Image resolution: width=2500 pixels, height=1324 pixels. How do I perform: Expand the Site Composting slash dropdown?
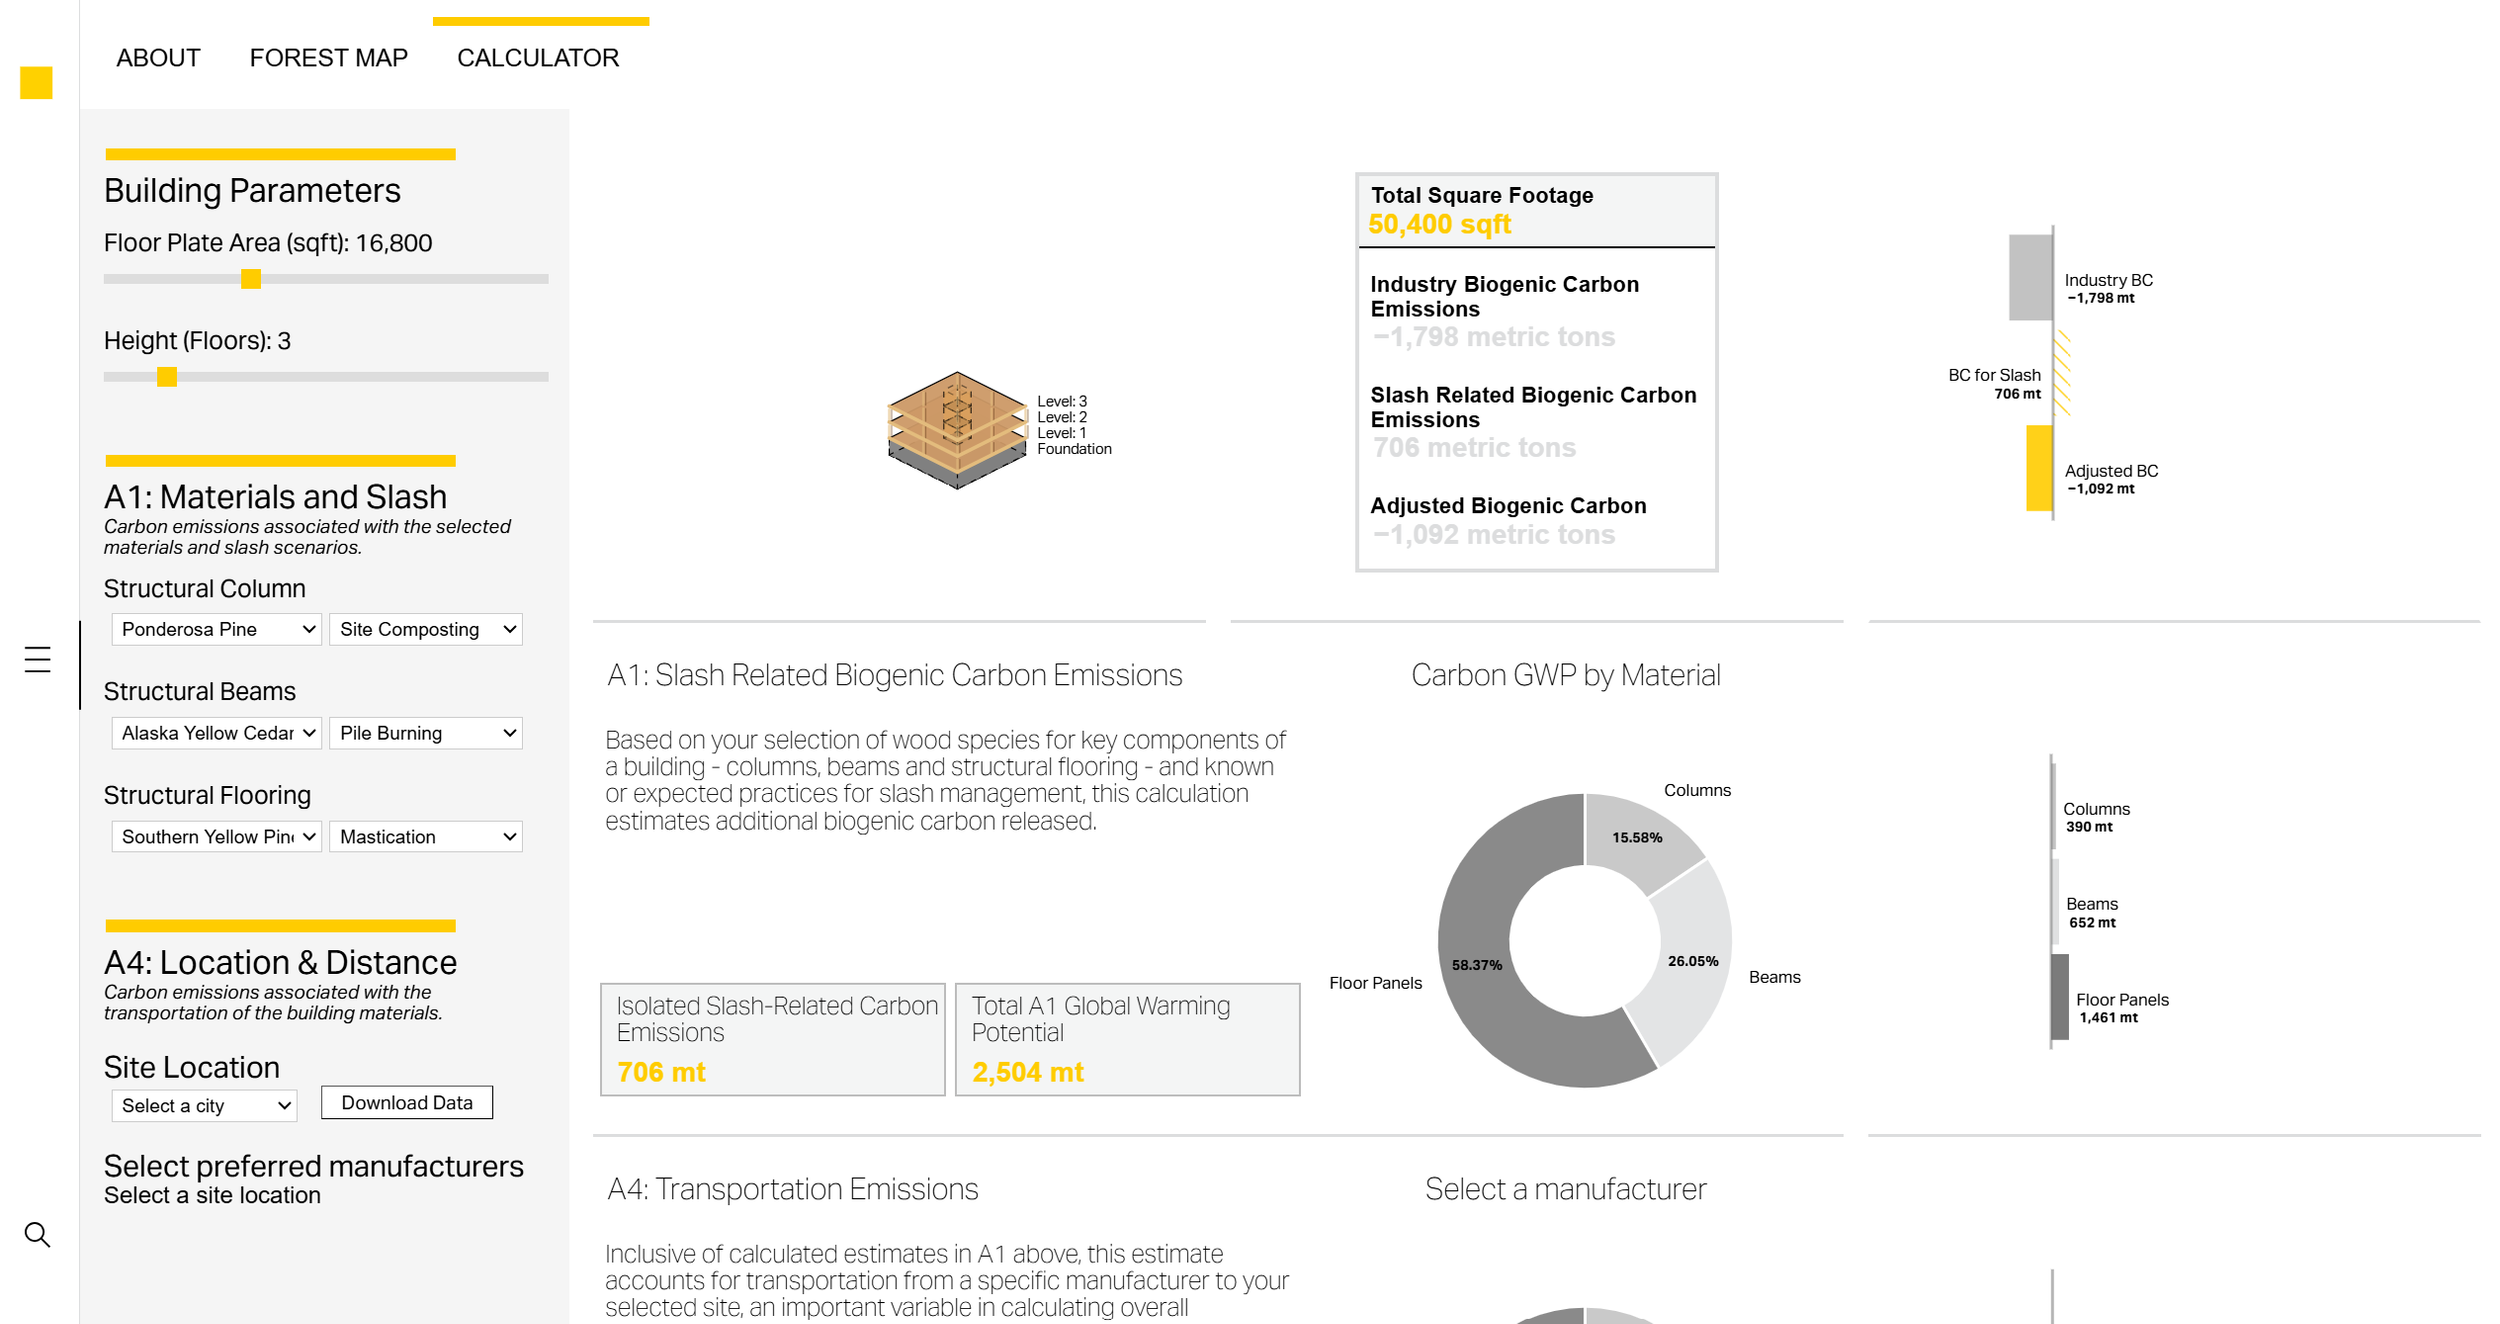click(426, 629)
